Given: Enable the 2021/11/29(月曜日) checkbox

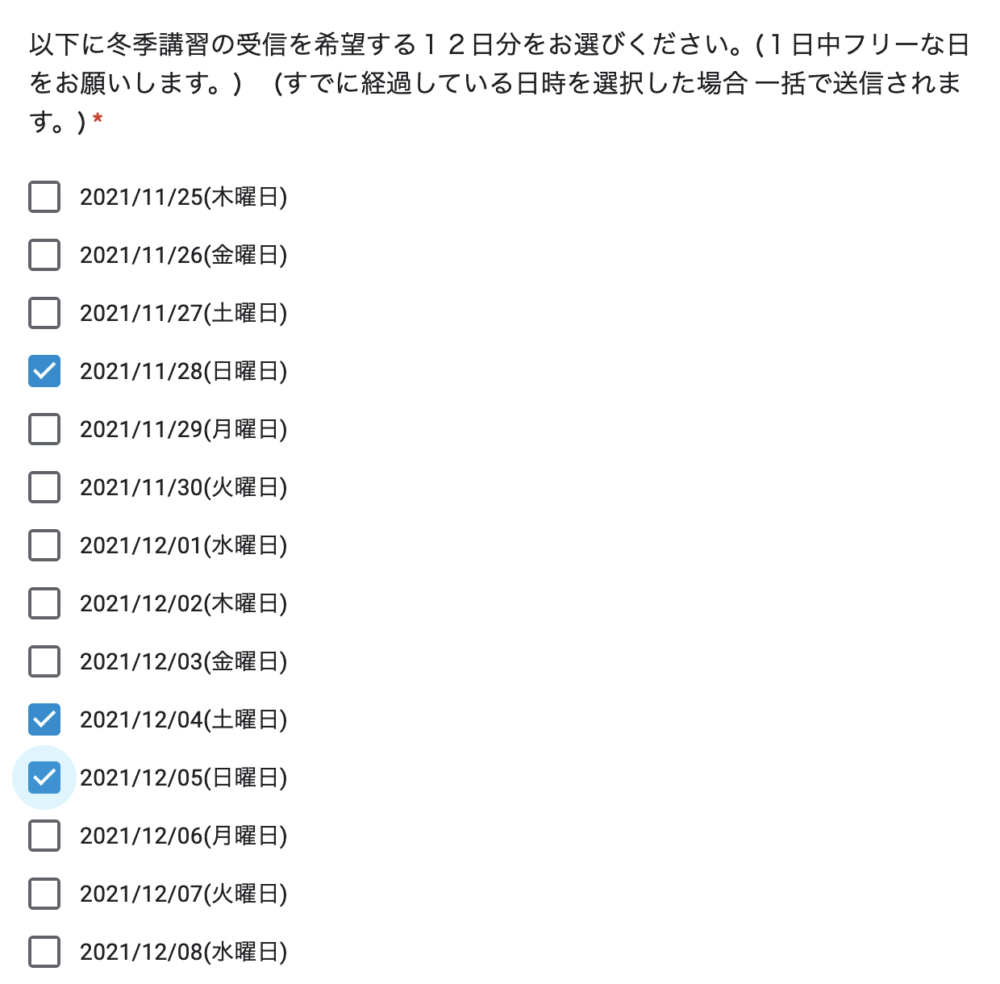Looking at the screenshot, I should pyautogui.click(x=44, y=429).
